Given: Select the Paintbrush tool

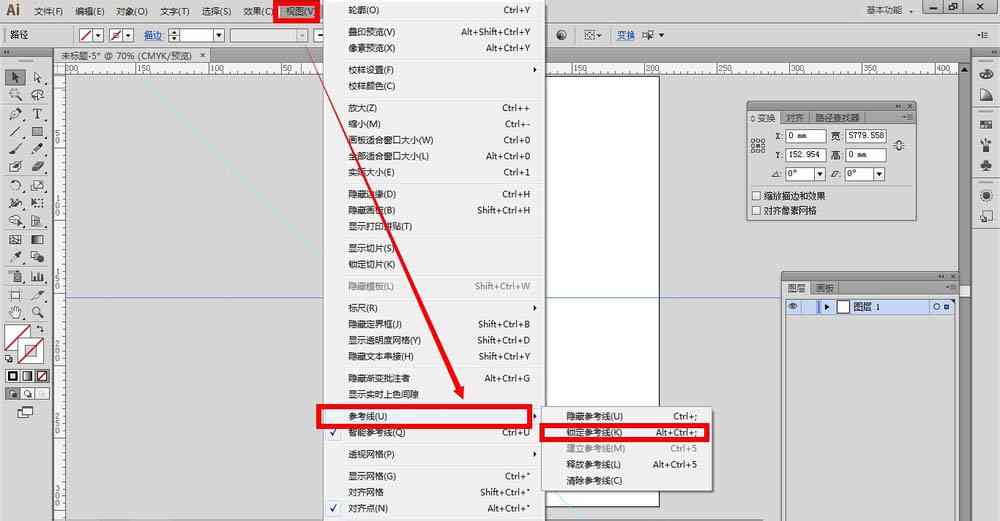Looking at the screenshot, I should coord(15,149).
